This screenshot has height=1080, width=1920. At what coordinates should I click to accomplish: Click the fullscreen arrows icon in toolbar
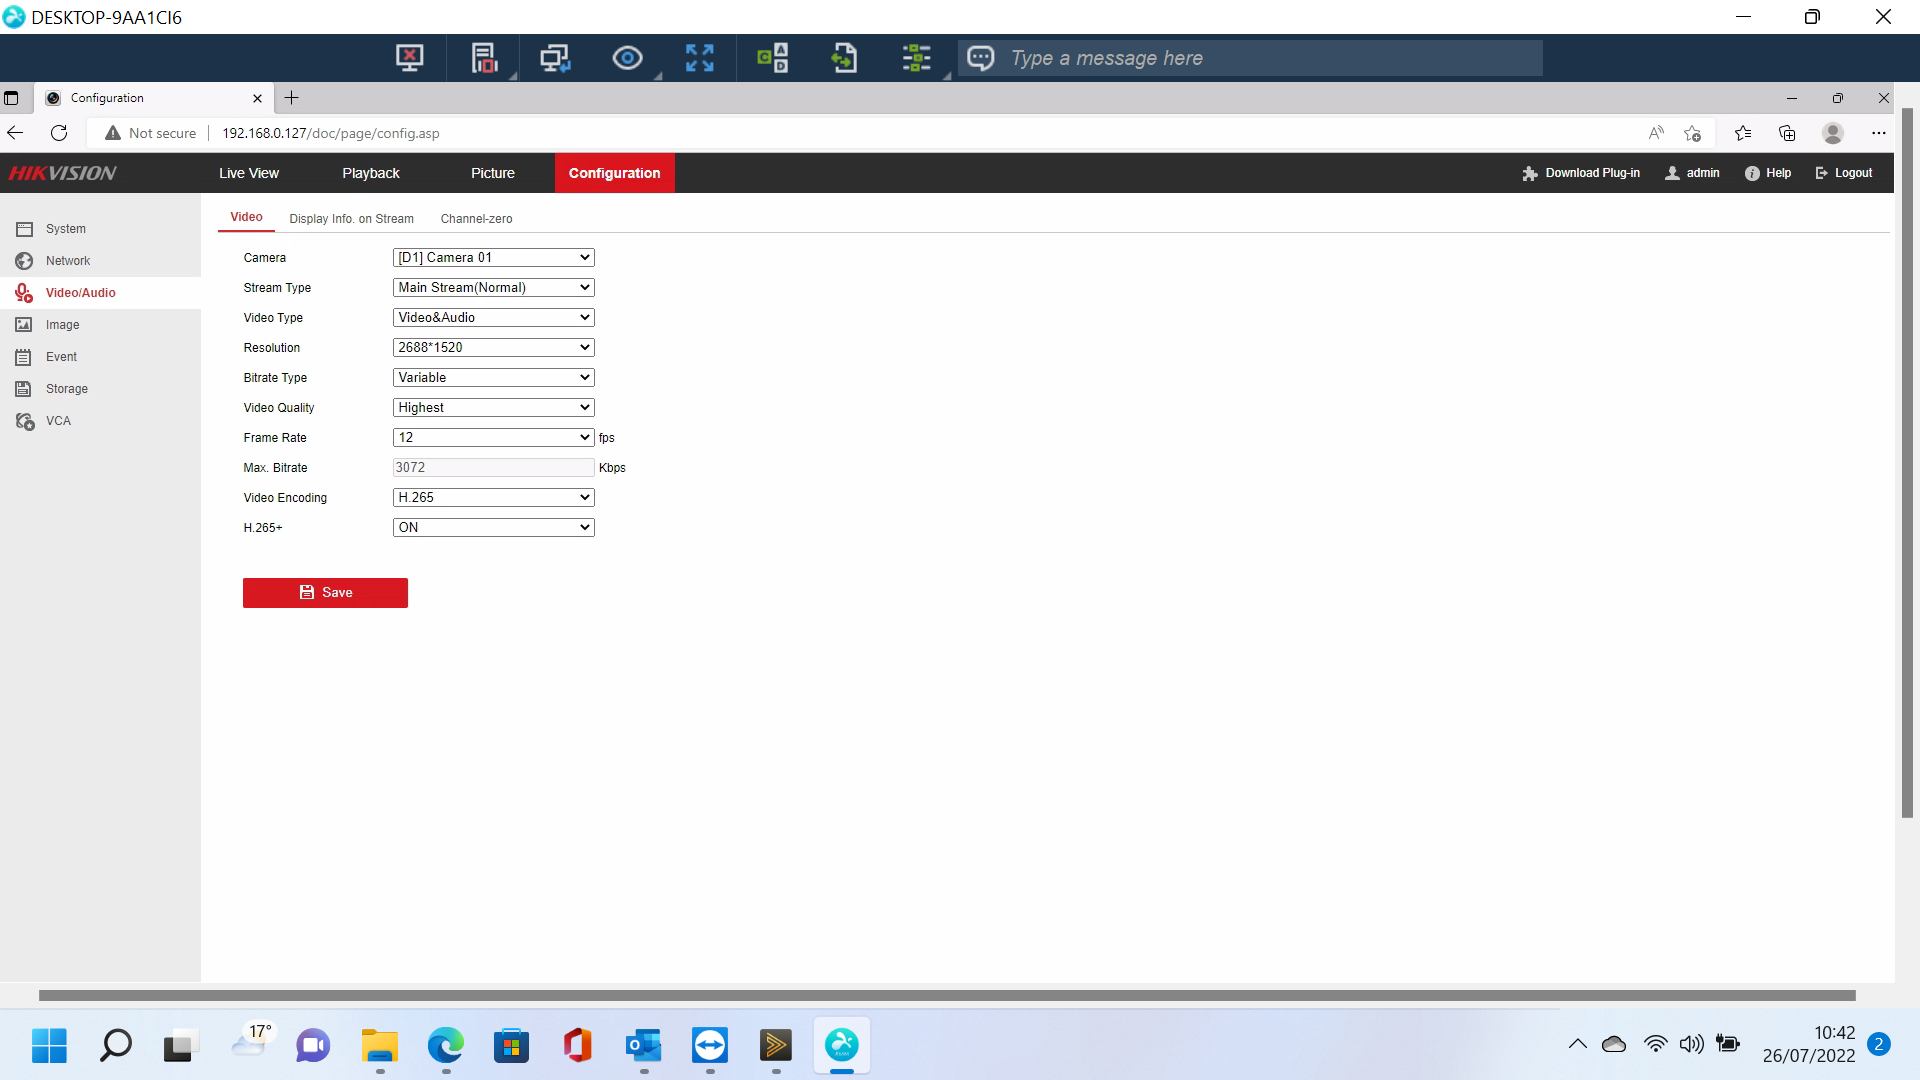click(x=699, y=58)
